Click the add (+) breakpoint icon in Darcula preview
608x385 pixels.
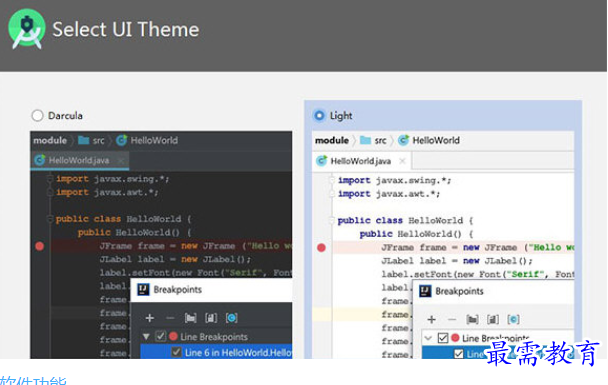150,318
